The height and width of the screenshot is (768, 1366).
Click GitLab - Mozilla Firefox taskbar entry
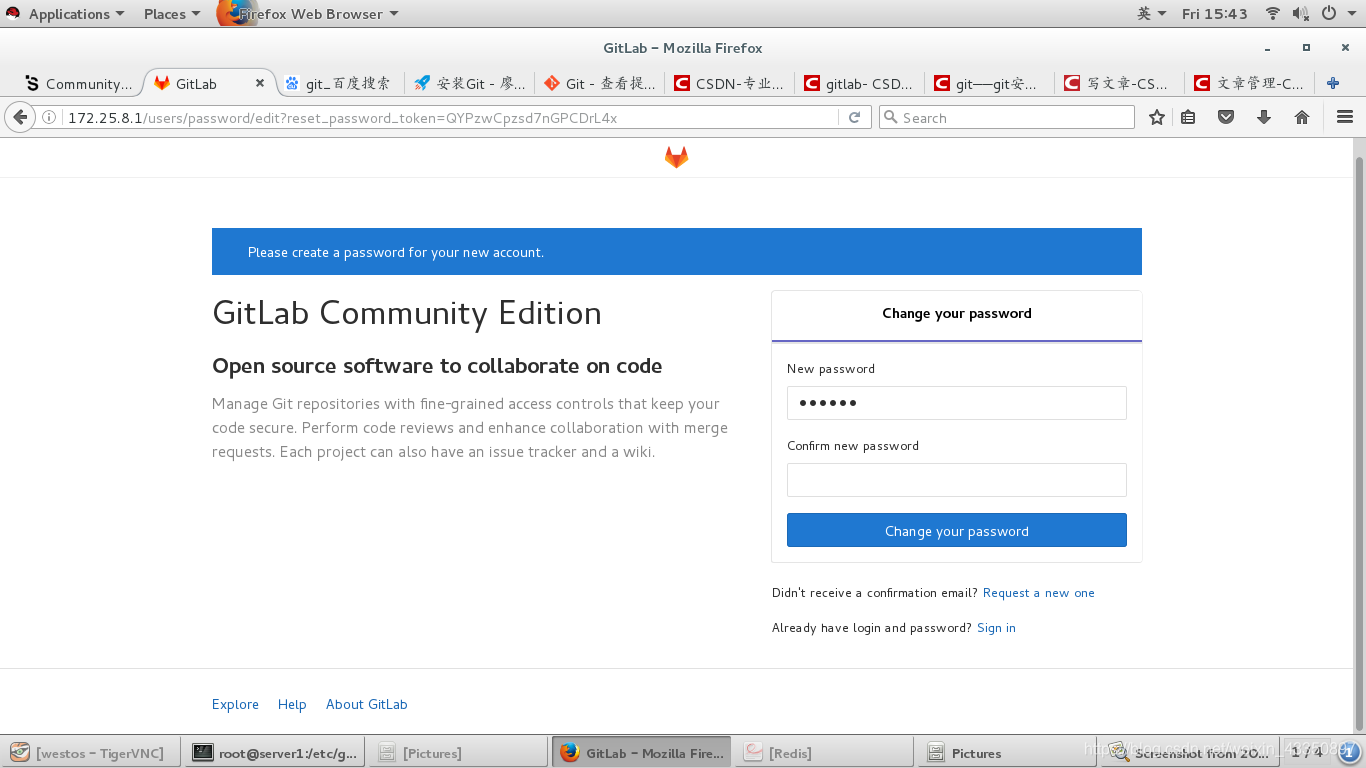click(641, 753)
